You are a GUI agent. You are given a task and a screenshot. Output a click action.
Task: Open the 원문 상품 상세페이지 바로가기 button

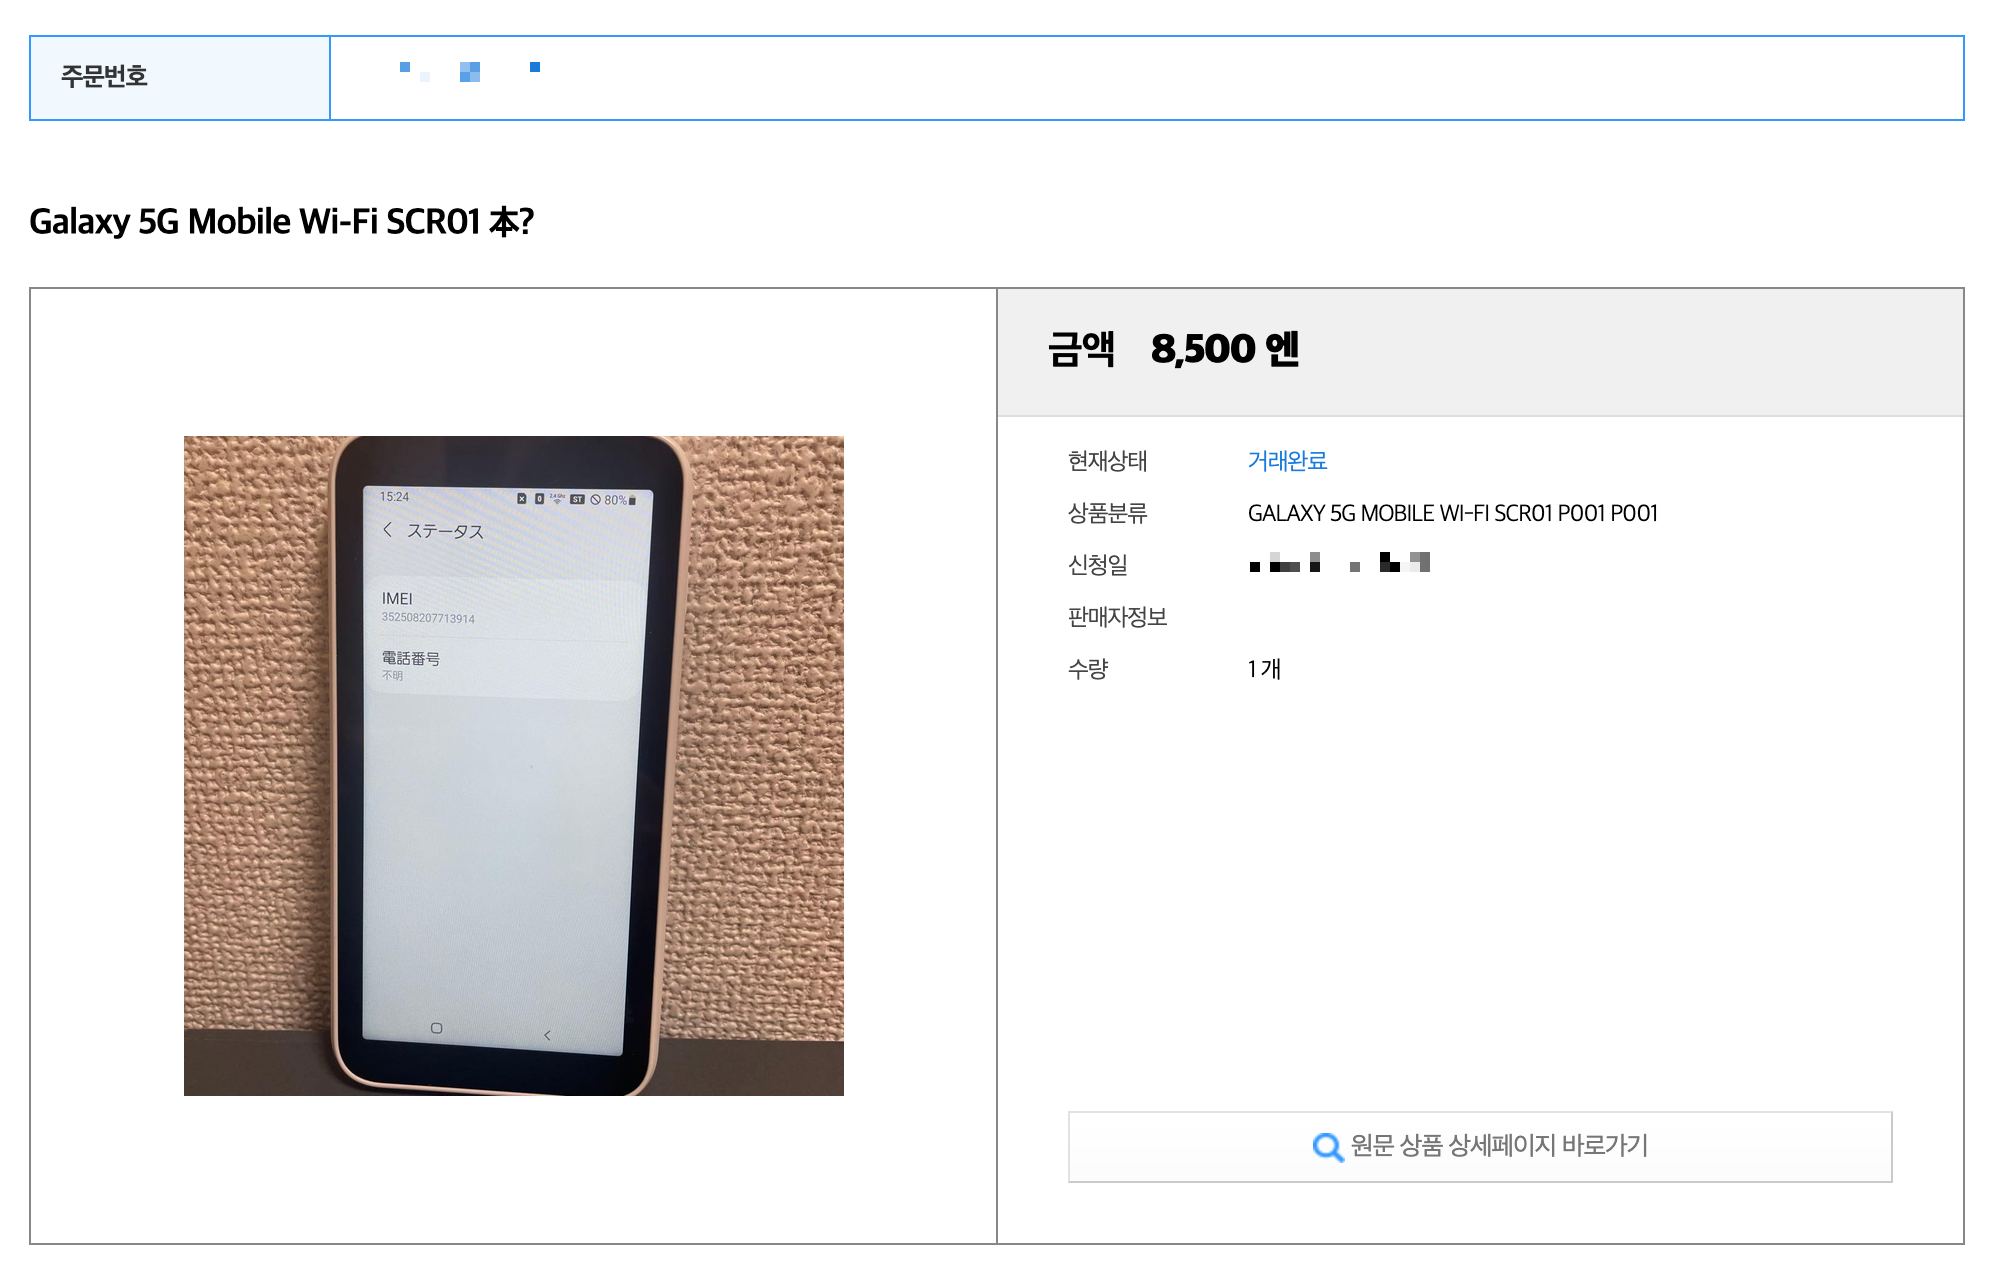pyautogui.click(x=1480, y=1147)
